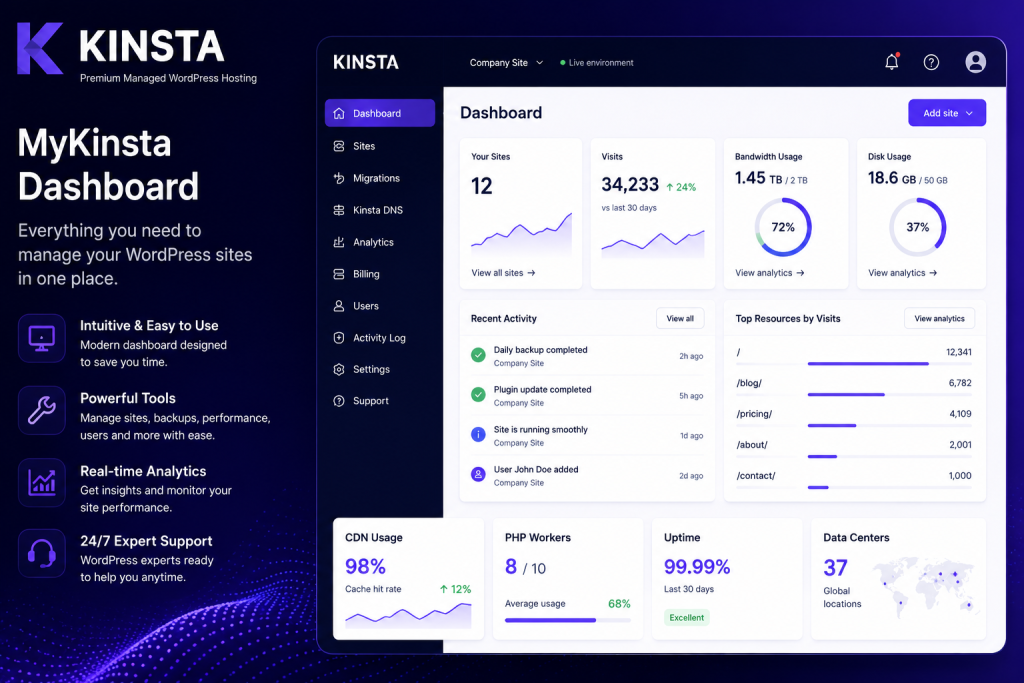Click the Migrations icon in sidebar
Screen dimensions: 1024x683
(338, 178)
